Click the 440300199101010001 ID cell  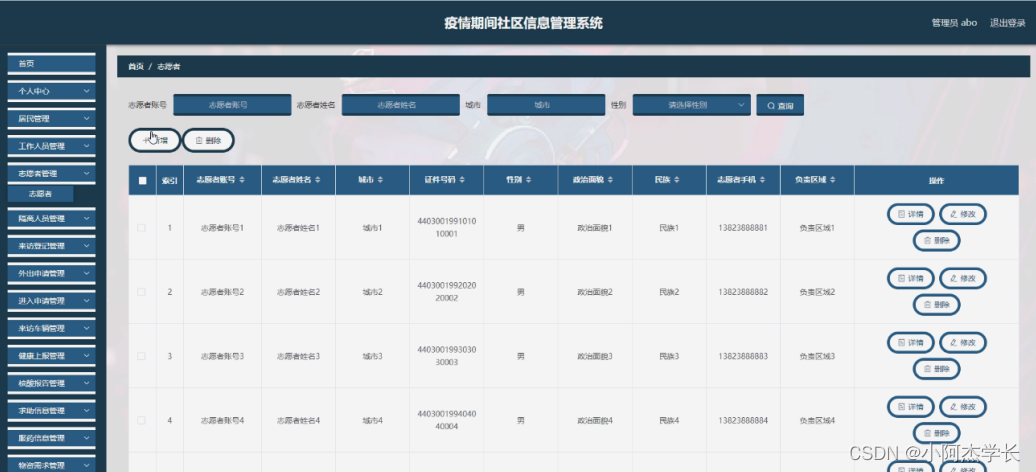click(447, 227)
